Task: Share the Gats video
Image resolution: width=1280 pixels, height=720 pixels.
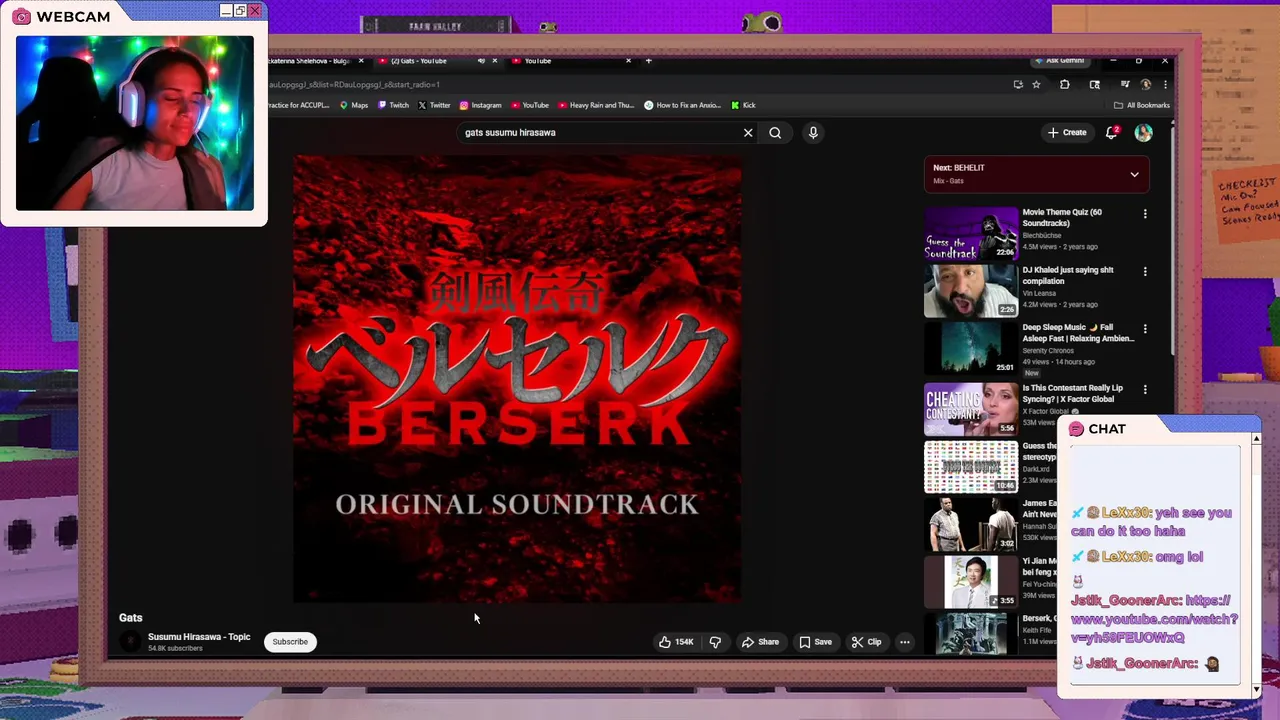Action: click(x=760, y=642)
